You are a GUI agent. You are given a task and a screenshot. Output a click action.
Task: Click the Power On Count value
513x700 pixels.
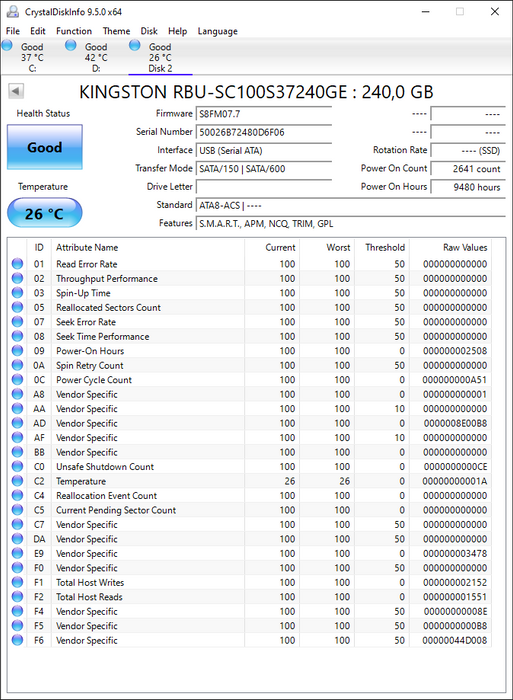pyautogui.click(x=468, y=169)
